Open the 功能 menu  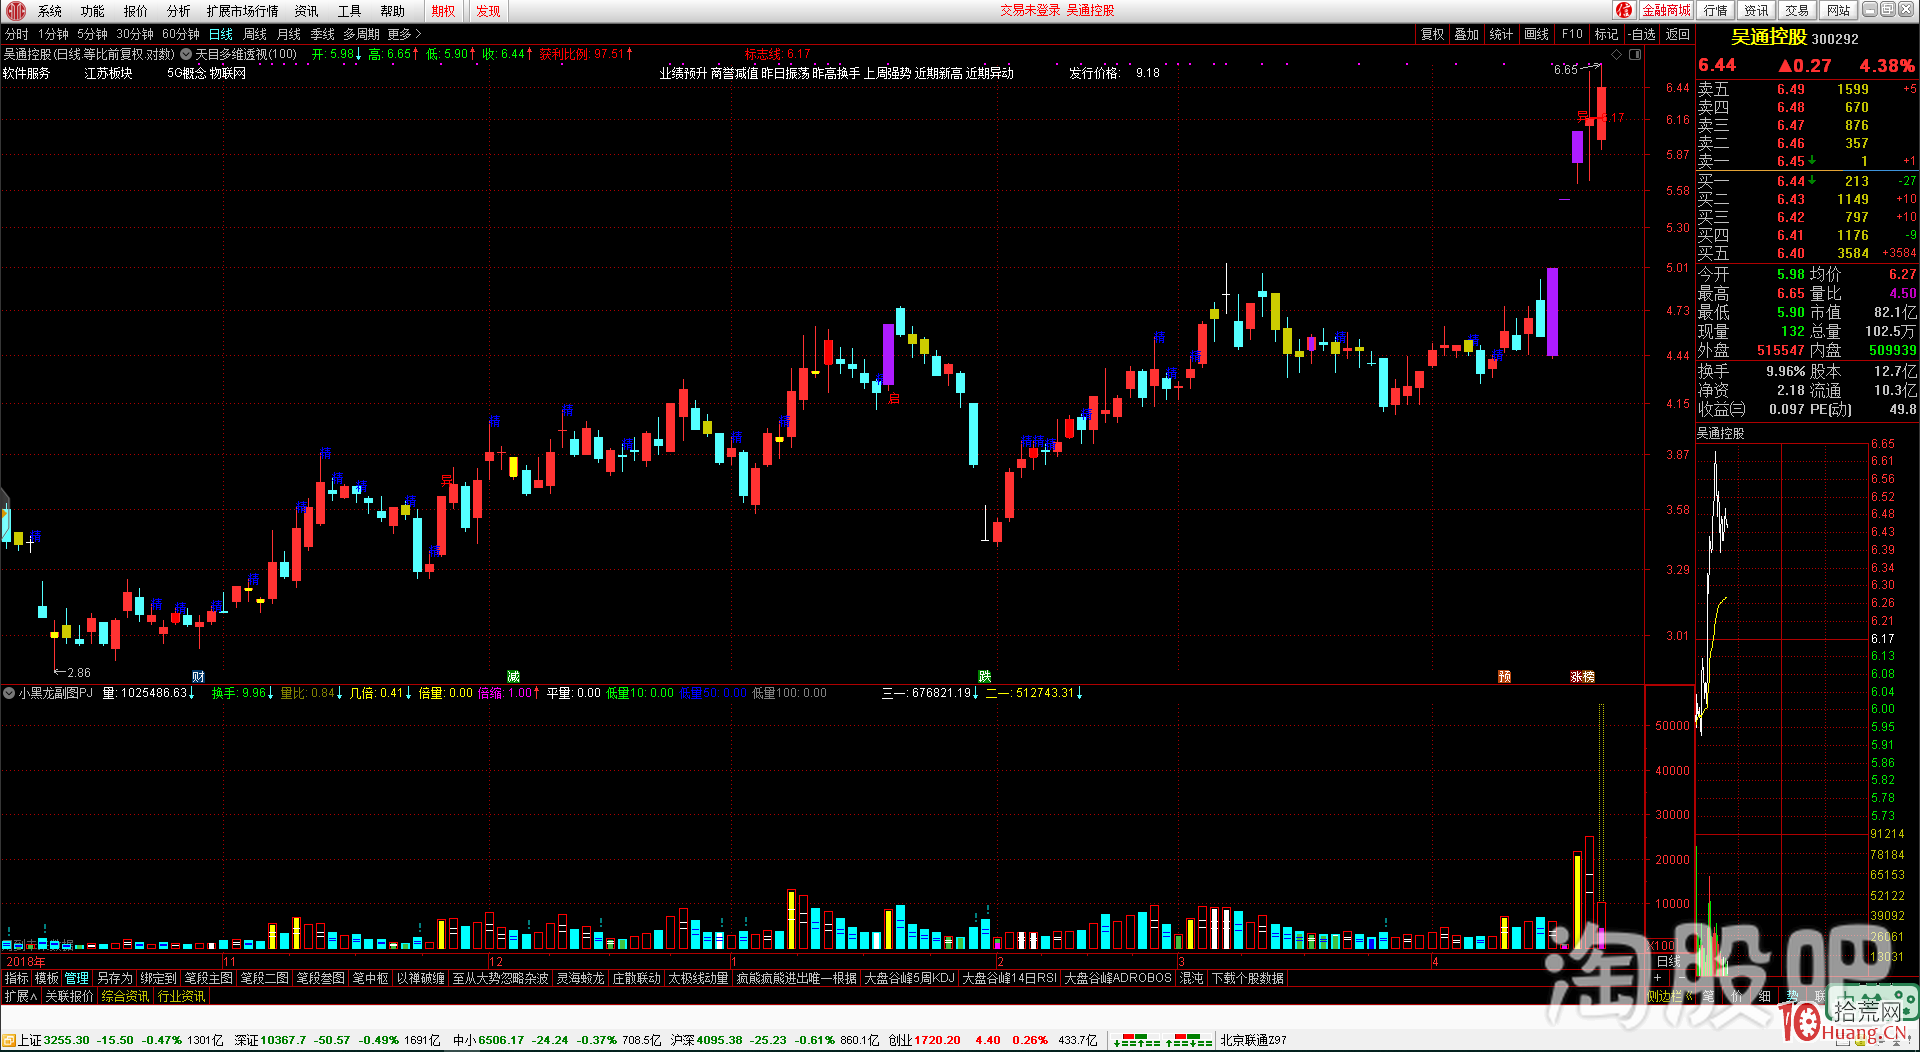[x=93, y=11]
